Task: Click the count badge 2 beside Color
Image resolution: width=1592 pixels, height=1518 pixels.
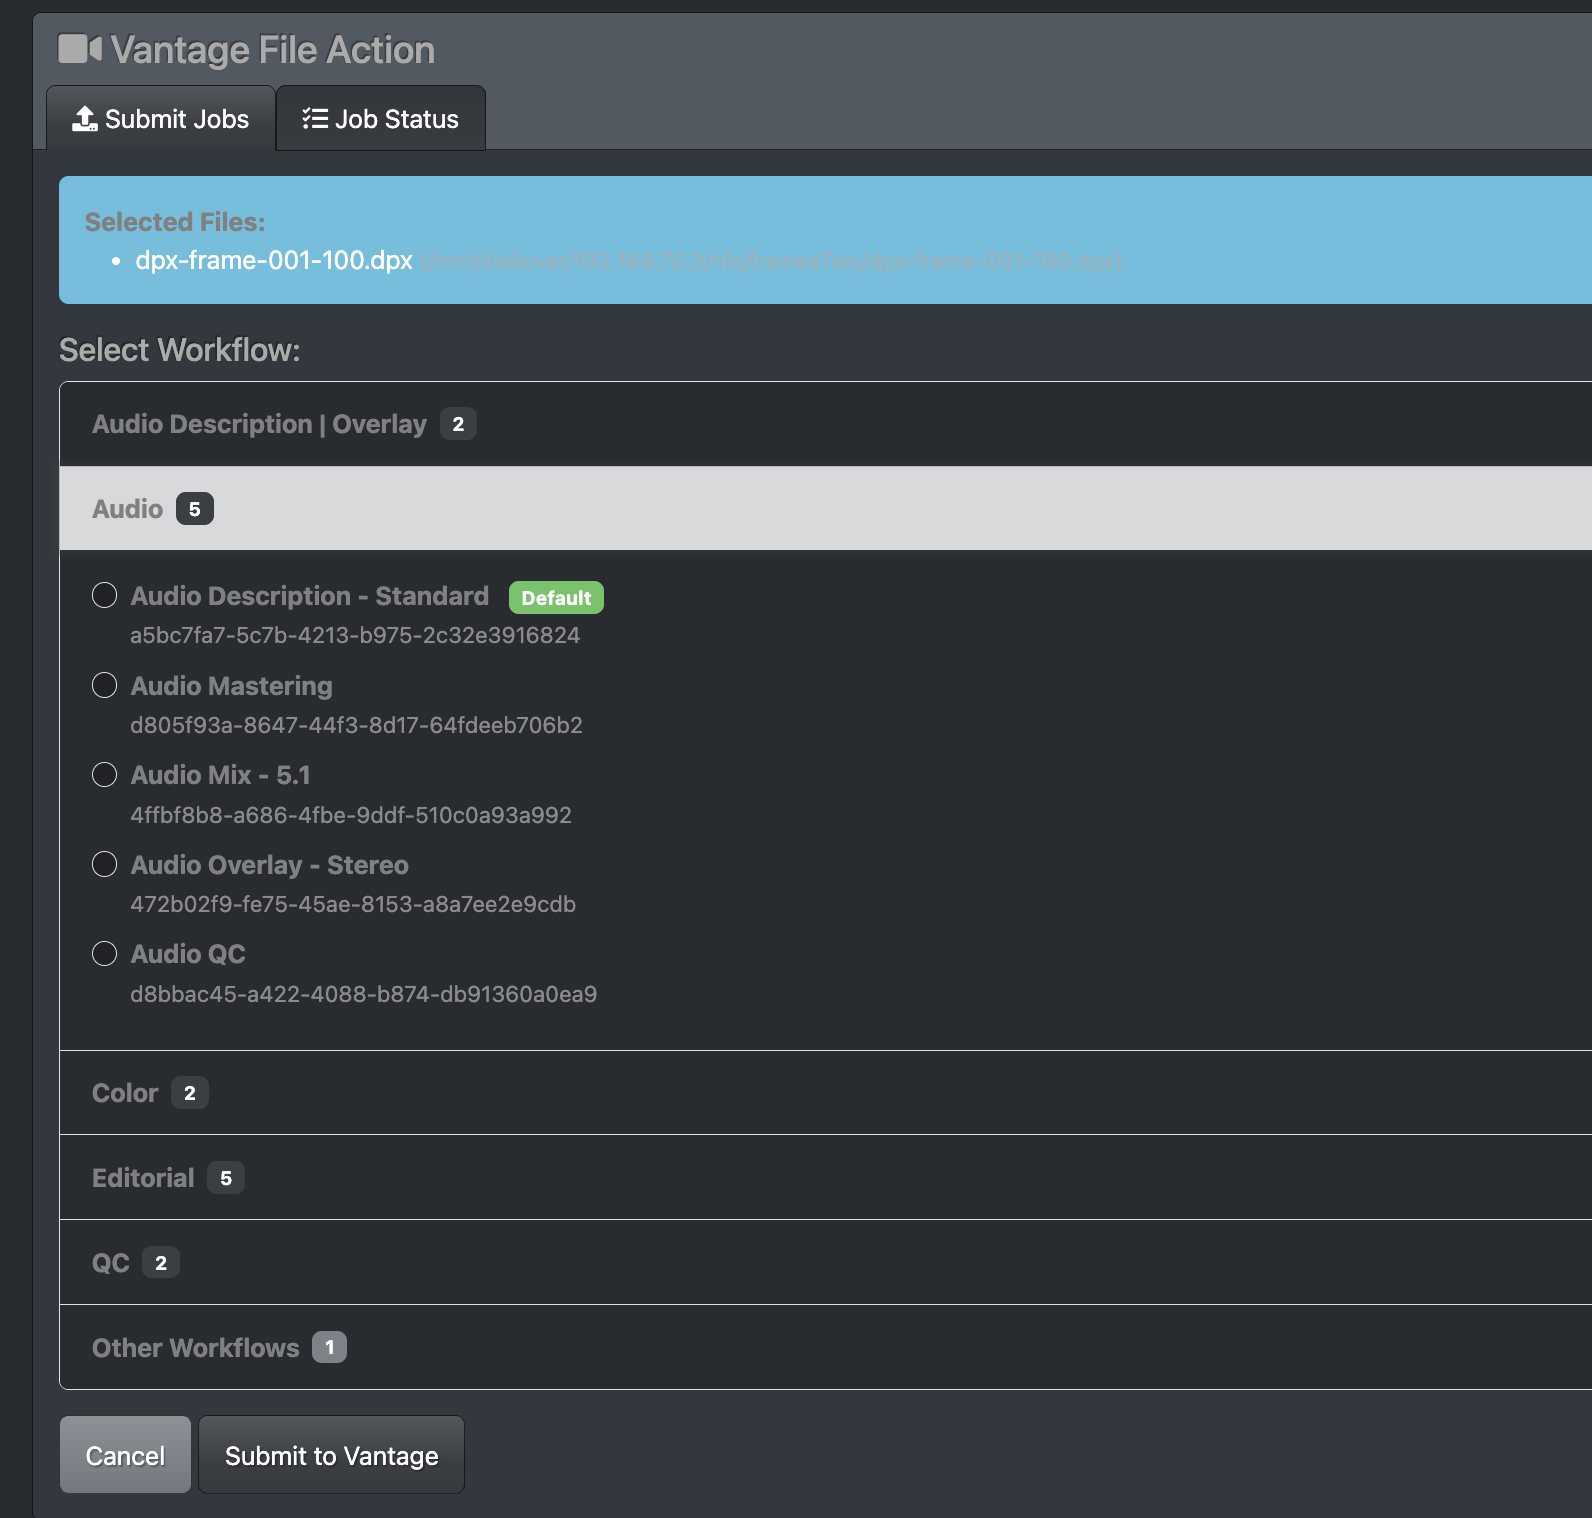Action: (x=190, y=1093)
